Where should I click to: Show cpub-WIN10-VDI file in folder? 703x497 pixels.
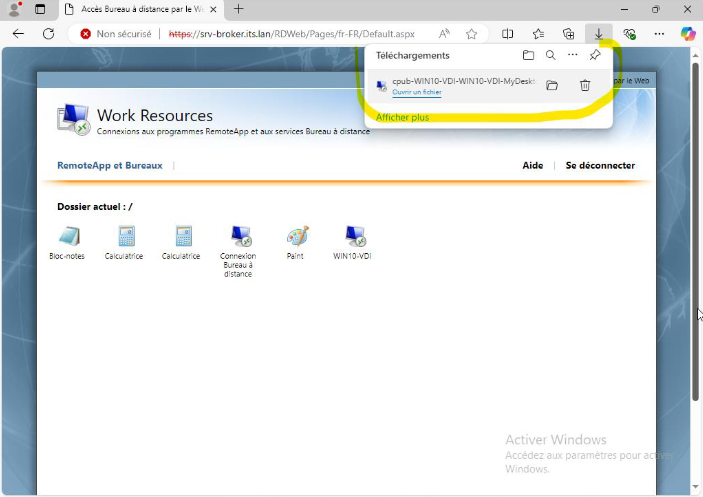(552, 85)
